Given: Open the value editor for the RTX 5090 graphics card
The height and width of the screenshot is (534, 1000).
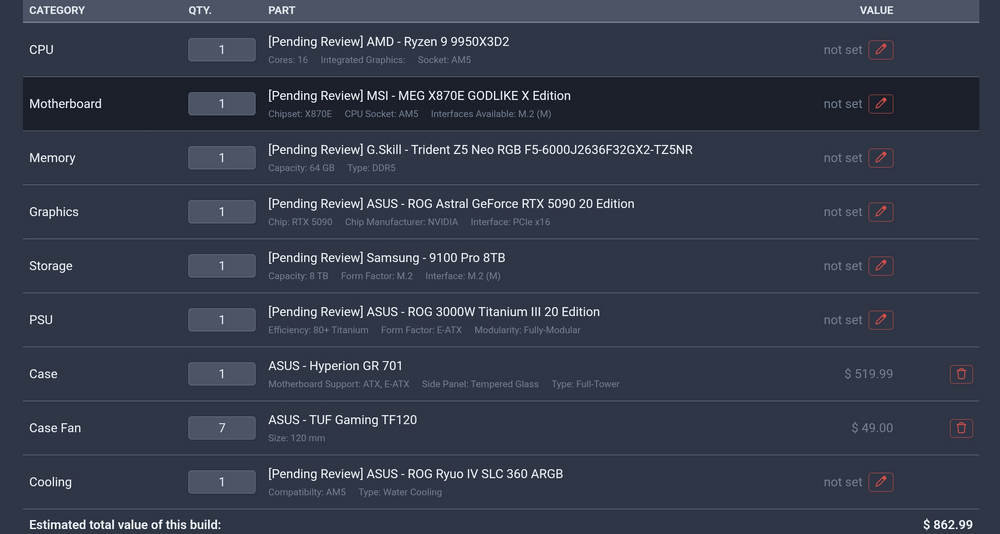Looking at the screenshot, I should (881, 212).
